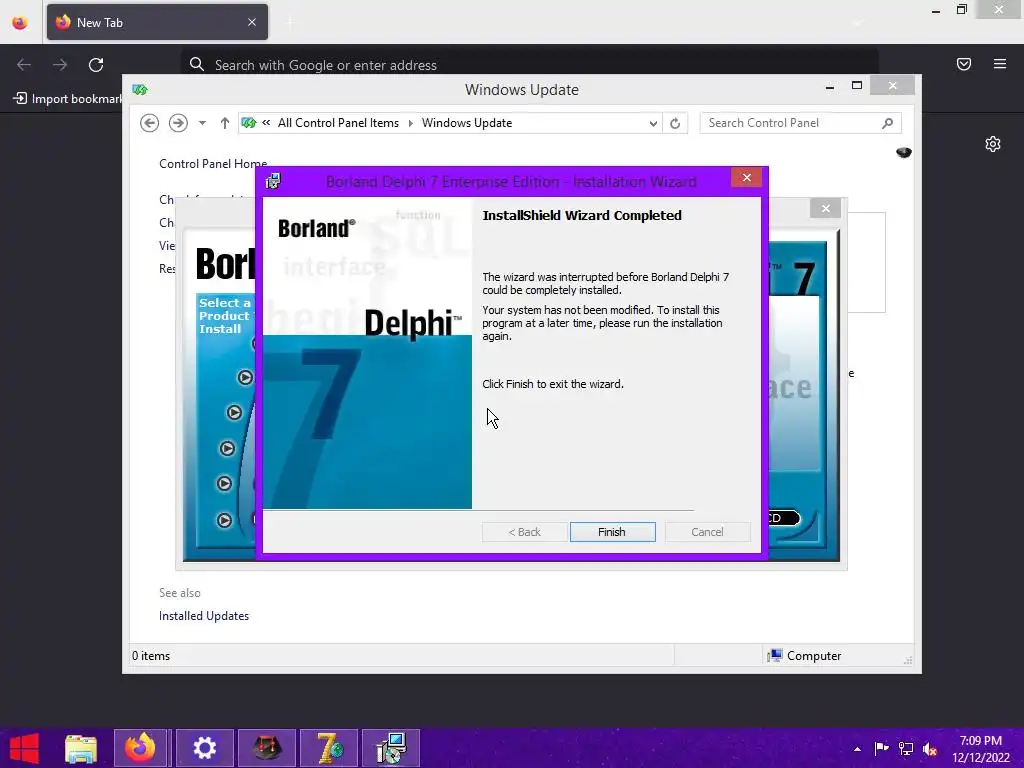Click the Computer status bar entry
1024x768 pixels.
pos(805,656)
